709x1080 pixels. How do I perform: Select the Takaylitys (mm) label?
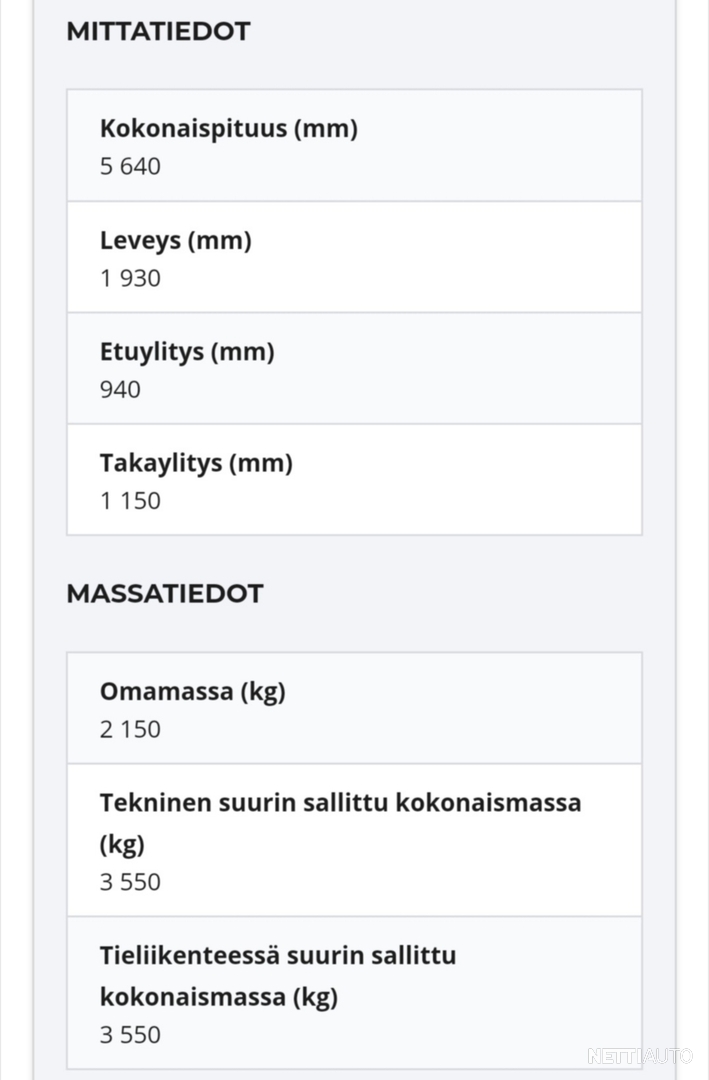[x=196, y=464]
